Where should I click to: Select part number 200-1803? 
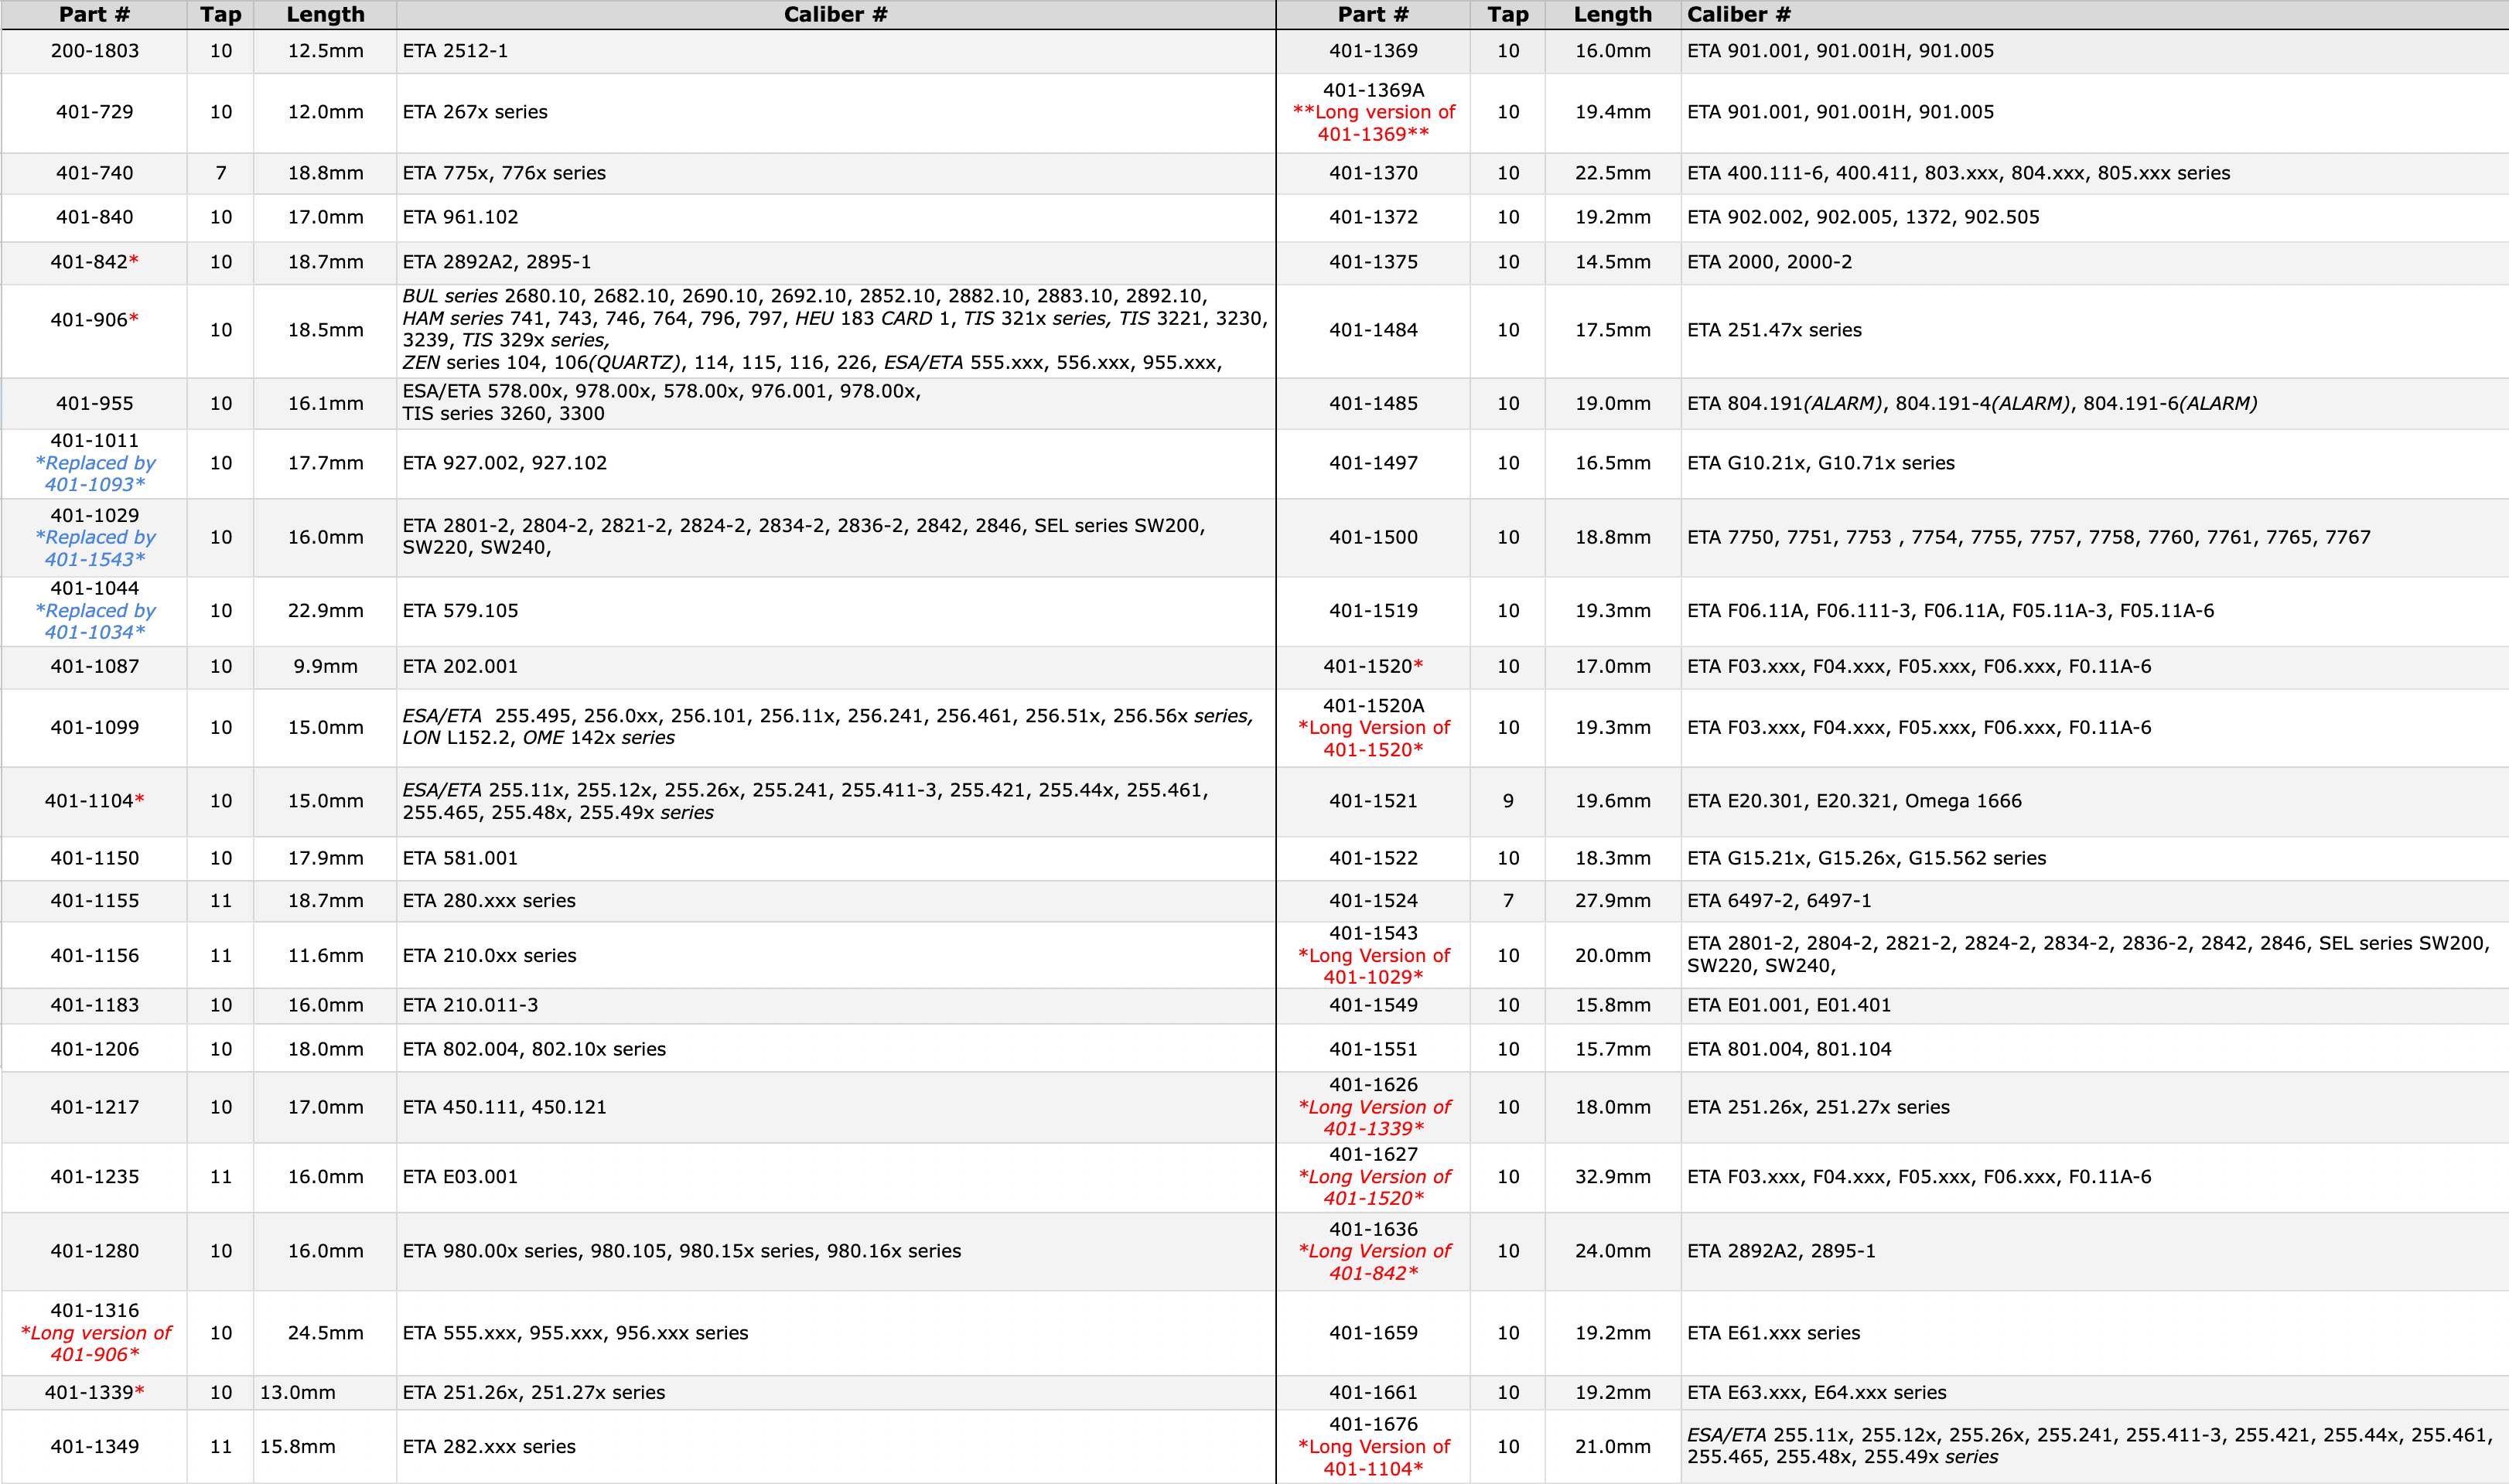point(95,51)
